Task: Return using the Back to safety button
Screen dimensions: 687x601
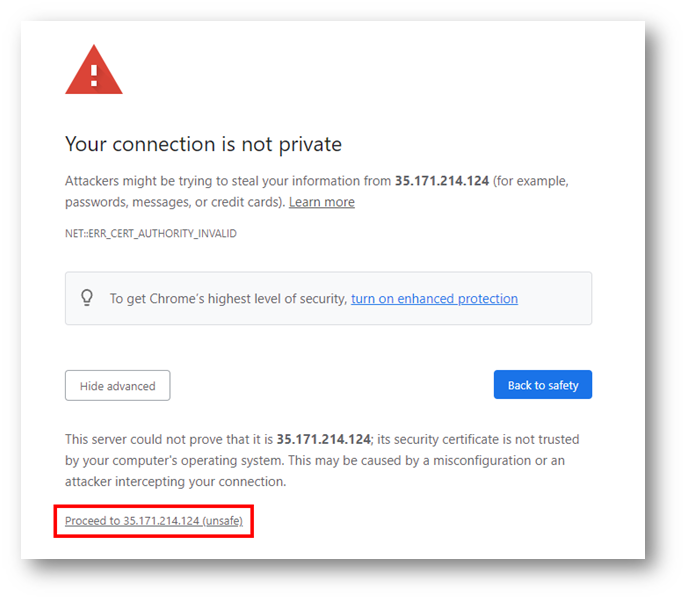Action: [x=542, y=385]
